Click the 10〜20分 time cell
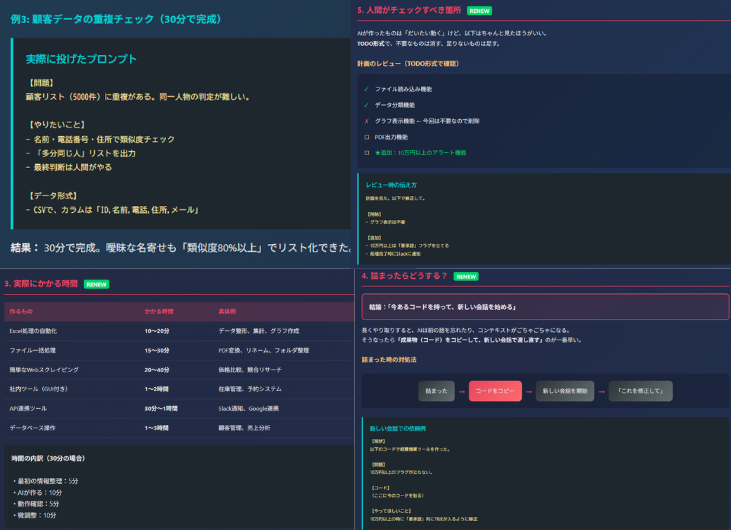Viewport: 731px width, 530px height. 157,331
